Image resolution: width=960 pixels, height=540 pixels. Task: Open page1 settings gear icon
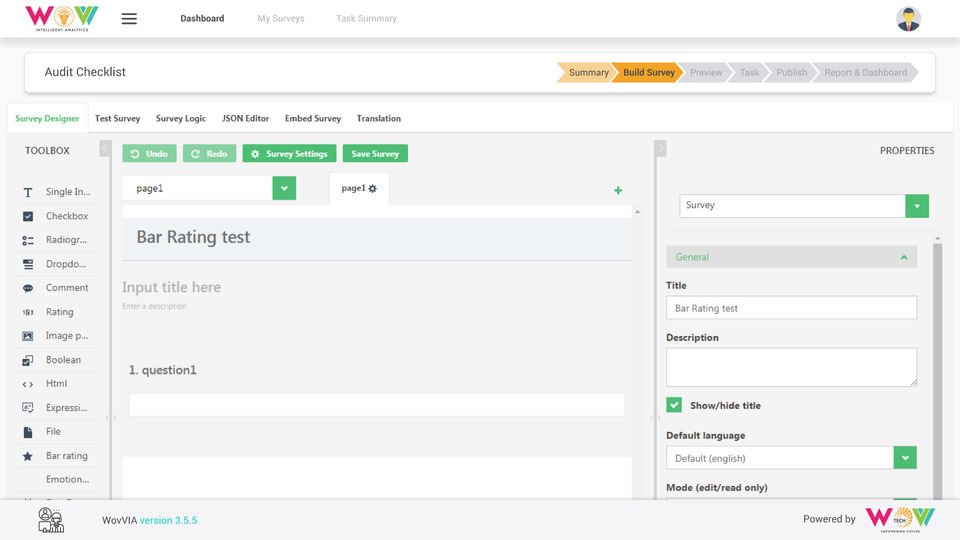tap(373, 189)
